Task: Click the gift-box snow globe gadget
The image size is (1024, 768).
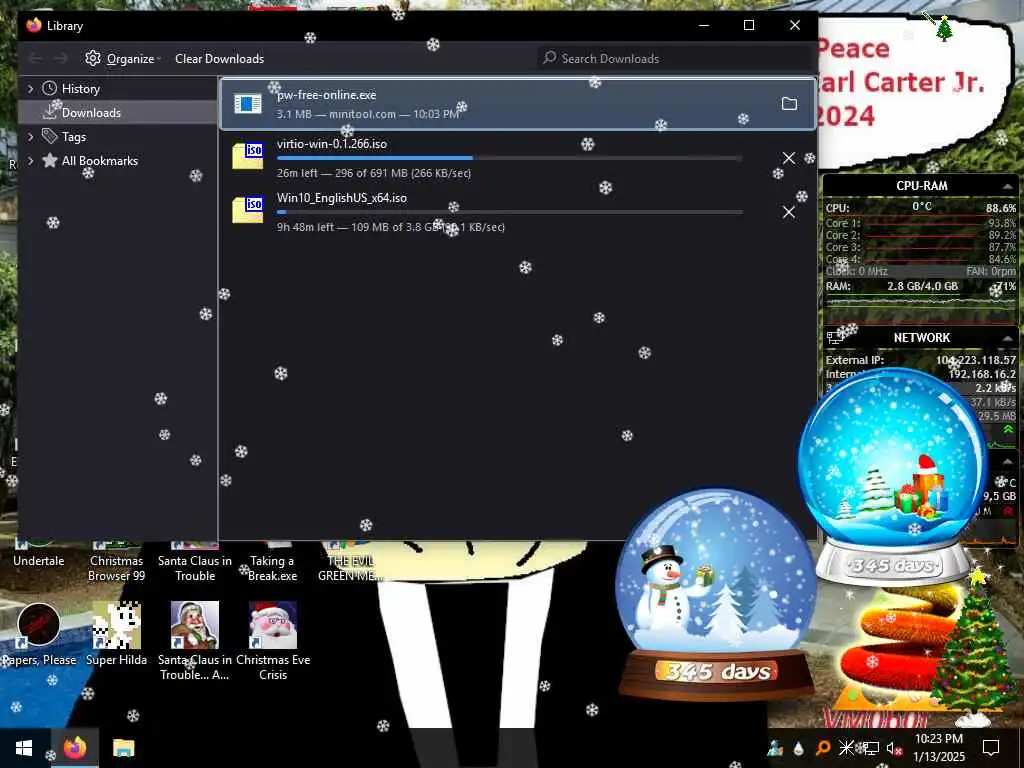Action: [893, 477]
